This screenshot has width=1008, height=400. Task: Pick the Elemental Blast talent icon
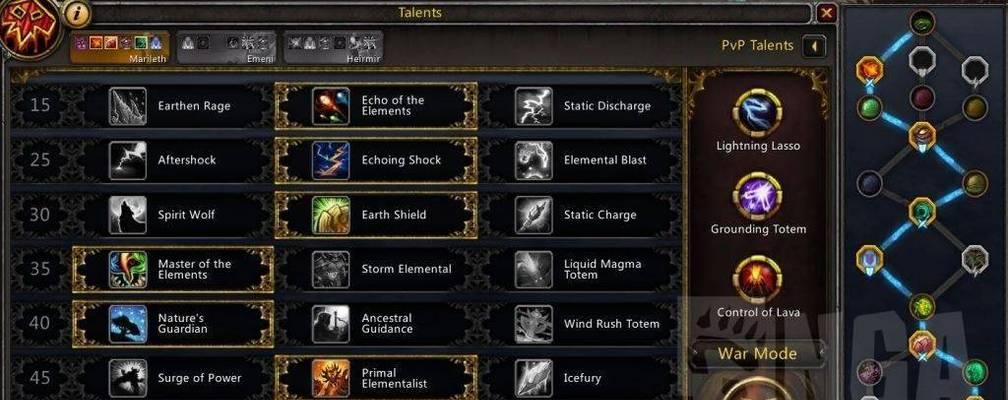point(534,161)
